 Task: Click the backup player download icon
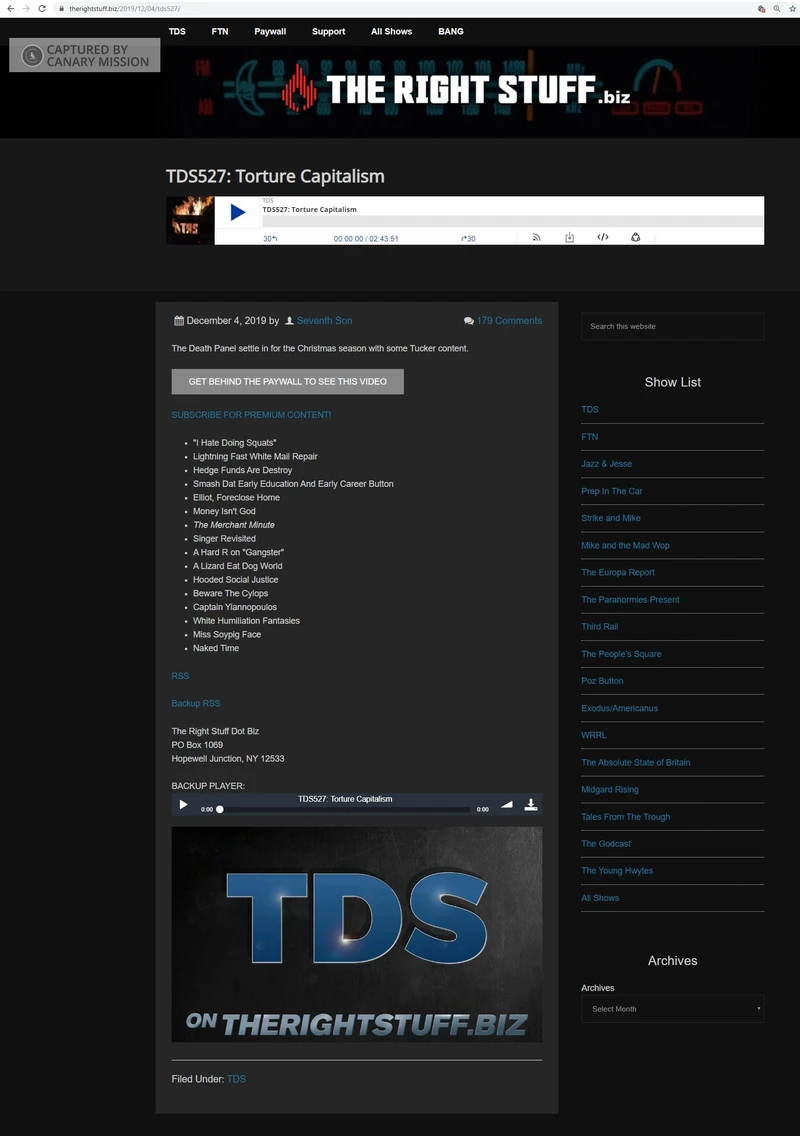pos(530,804)
